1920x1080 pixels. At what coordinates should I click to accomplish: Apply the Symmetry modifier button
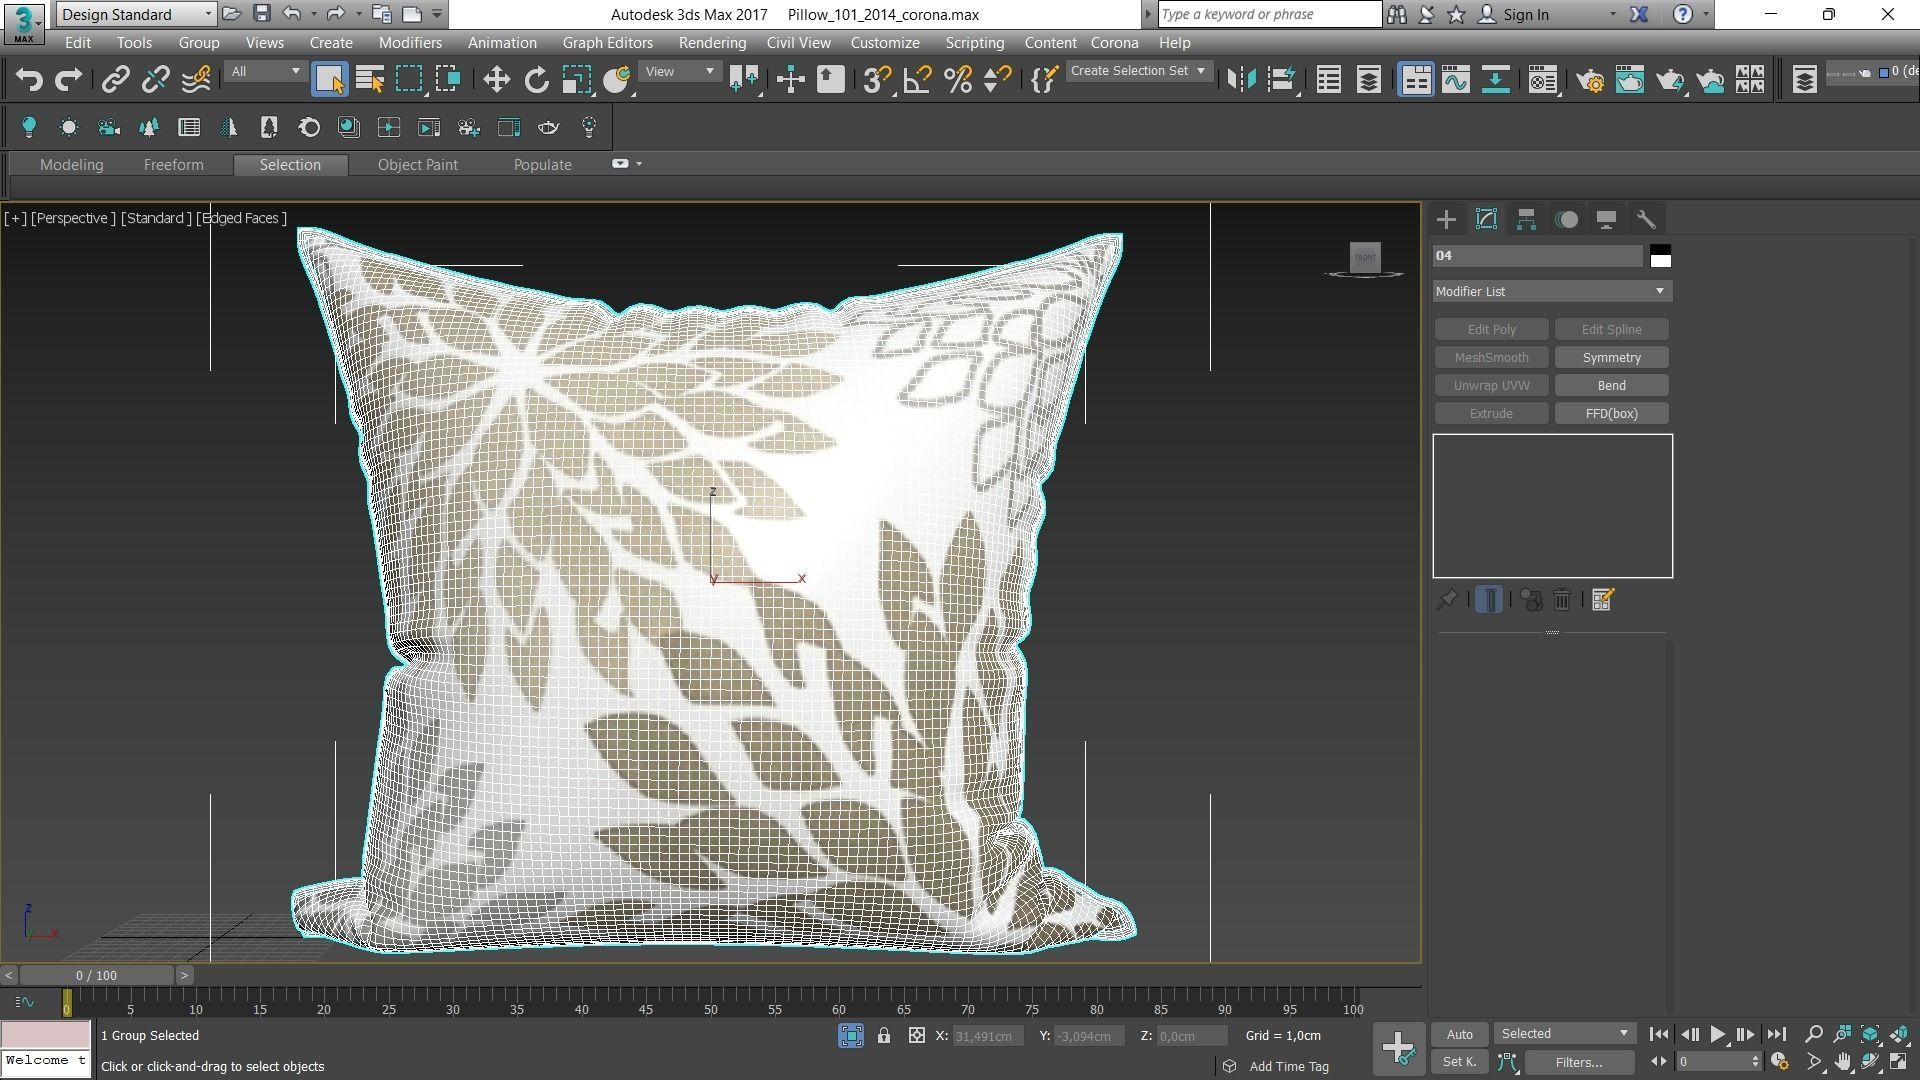tap(1611, 358)
